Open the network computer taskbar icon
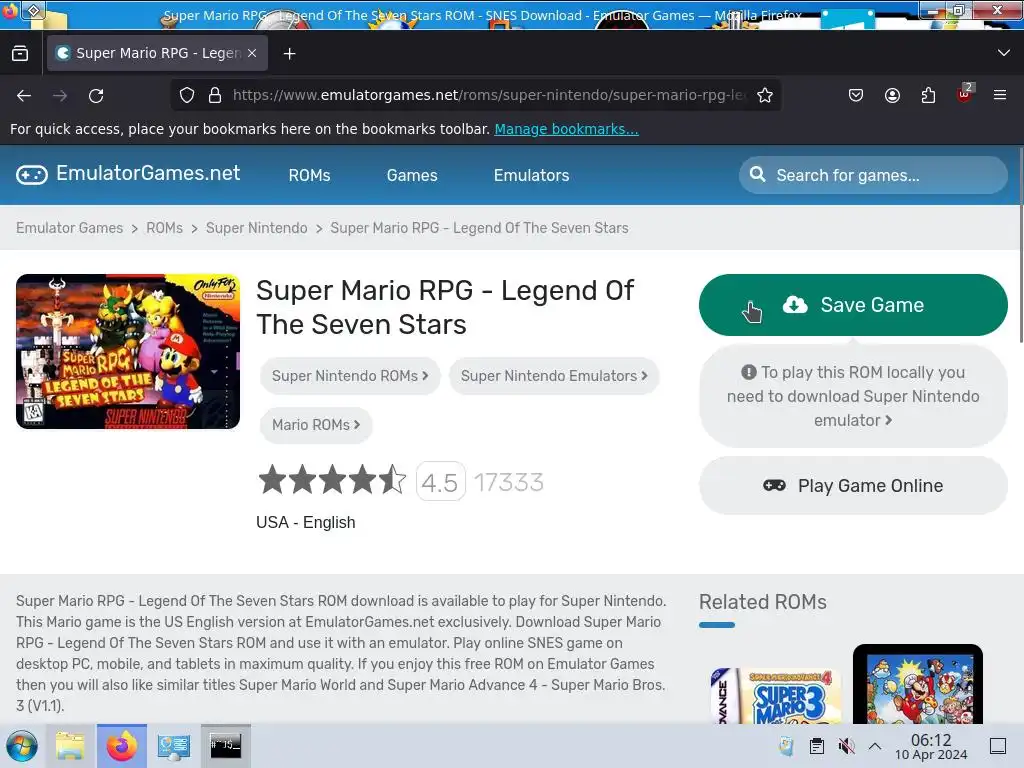The image size is (1024, 768). [174, 746]
